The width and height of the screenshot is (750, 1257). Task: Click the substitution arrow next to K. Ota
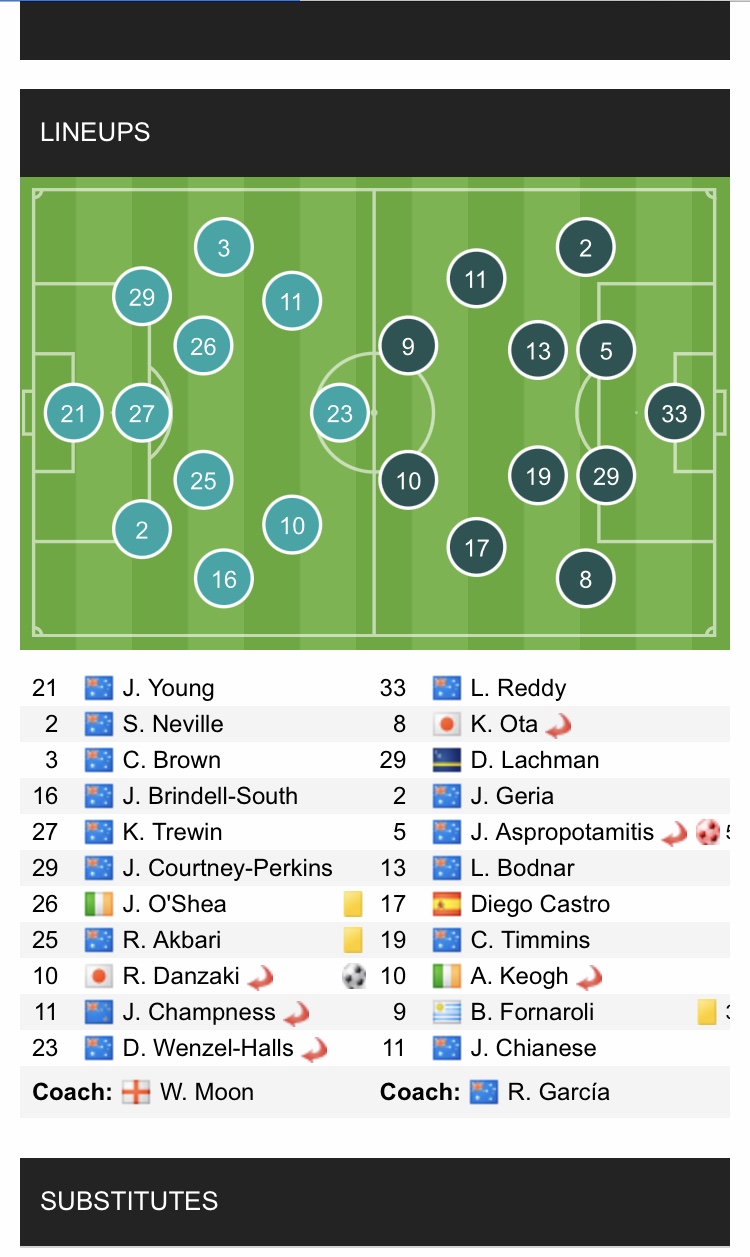pos(558,724)
